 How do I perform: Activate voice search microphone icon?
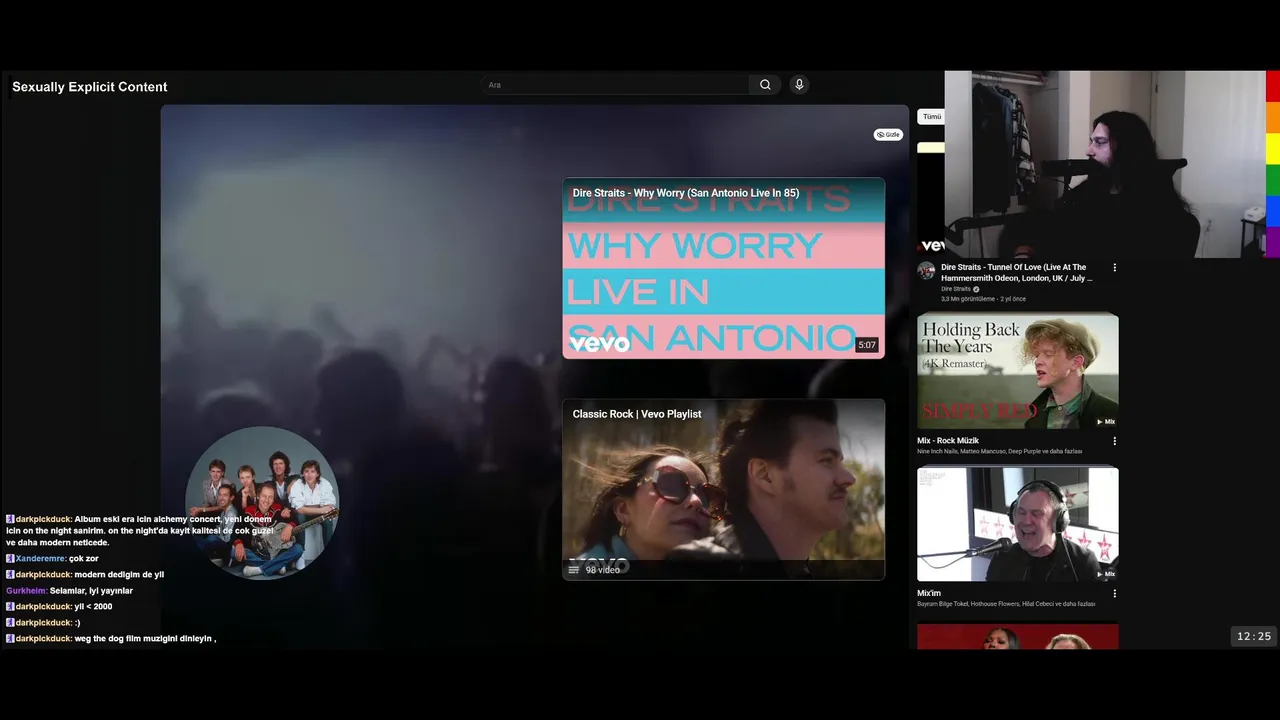pos(799,85)
